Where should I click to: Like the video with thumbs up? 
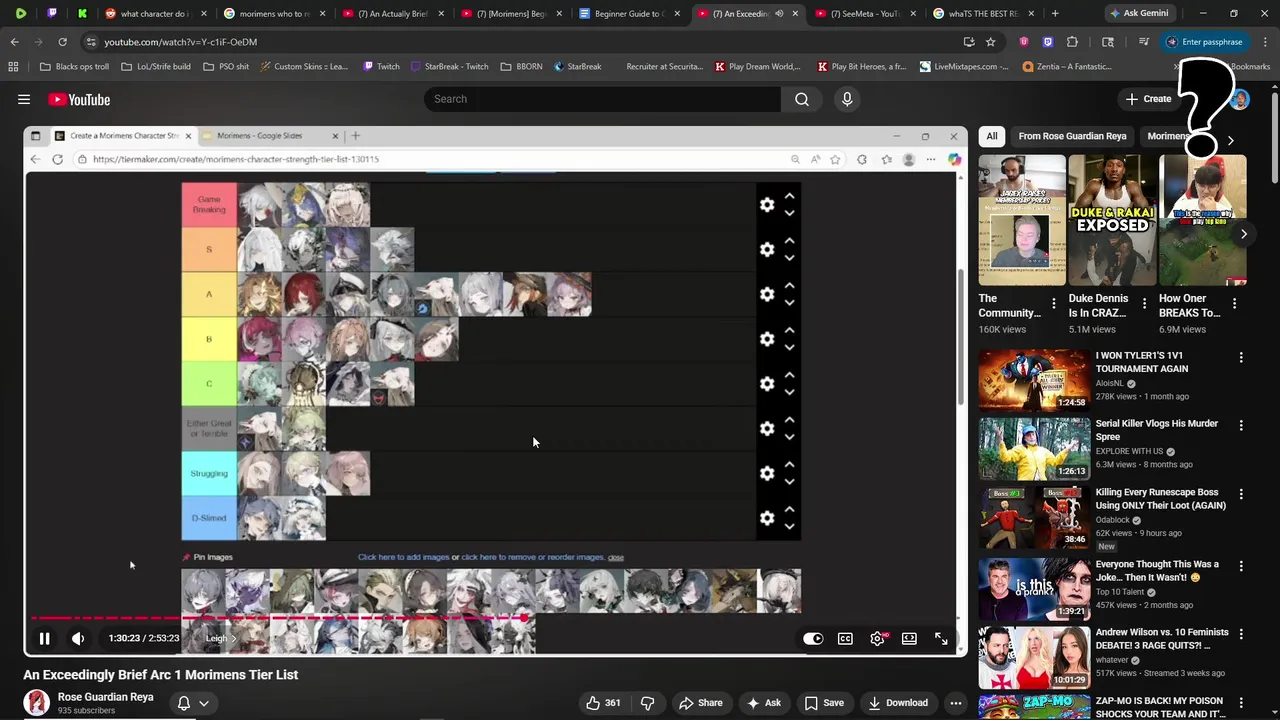603,703
